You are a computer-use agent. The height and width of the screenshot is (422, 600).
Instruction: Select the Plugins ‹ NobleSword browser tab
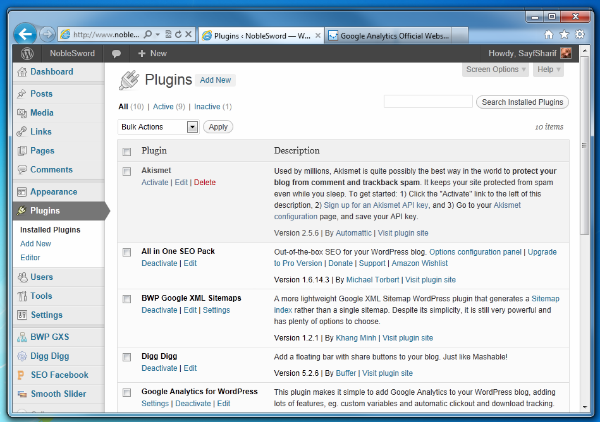[x=261, y=36]
